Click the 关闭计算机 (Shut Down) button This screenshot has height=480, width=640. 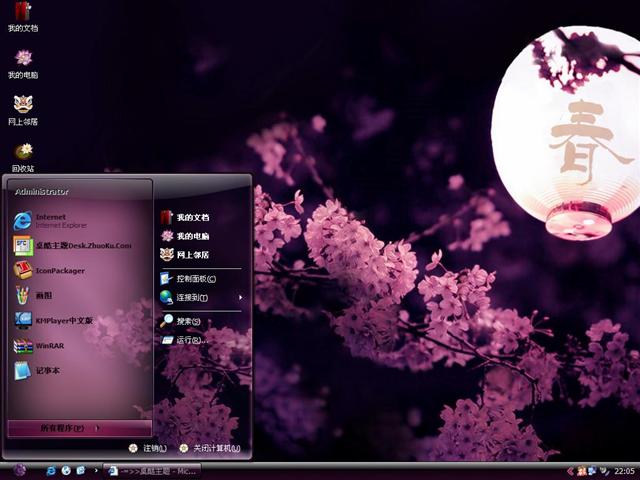(210, 448)
